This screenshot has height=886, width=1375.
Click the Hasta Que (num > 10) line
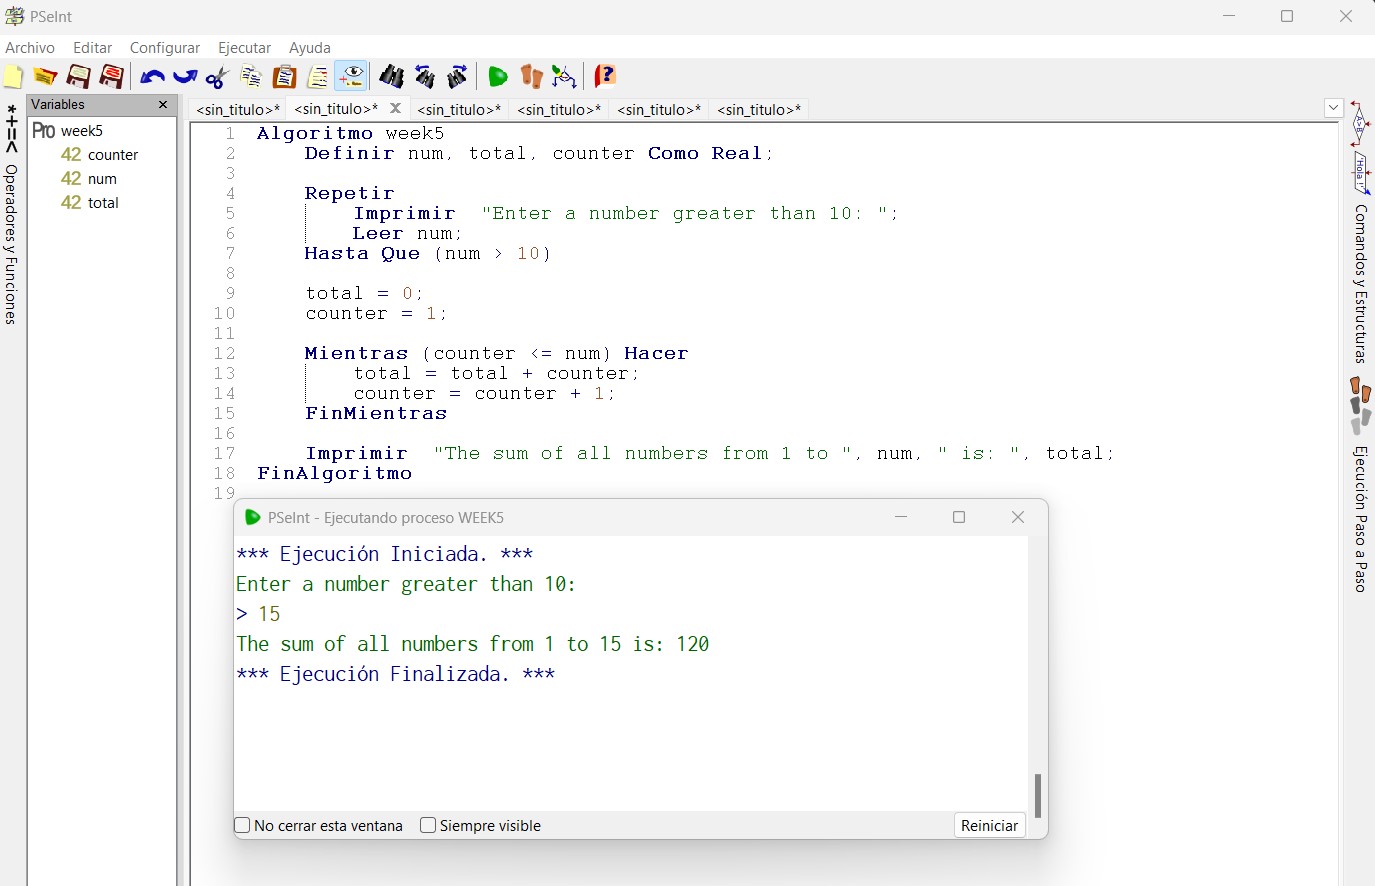pyautogui.click(x=427, y=254)
